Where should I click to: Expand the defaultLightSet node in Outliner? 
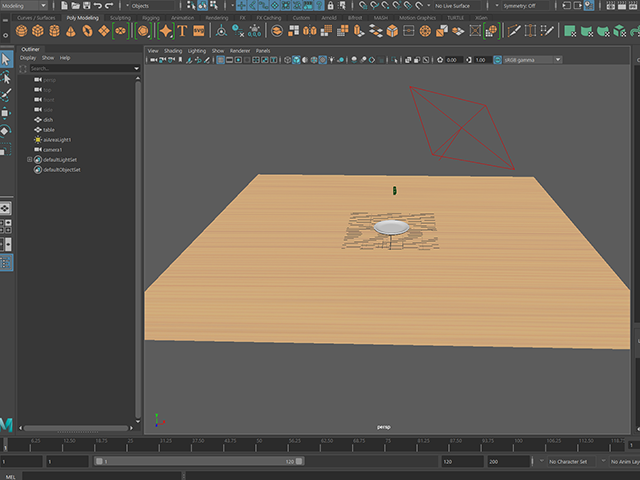pos(29,160)
